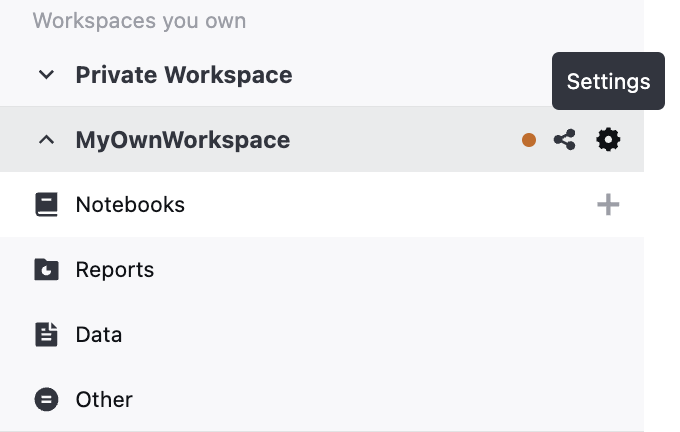Collapse the MyOwnWorkspace chevron
The height and width of the screenshot is (432, 680).
46,140
